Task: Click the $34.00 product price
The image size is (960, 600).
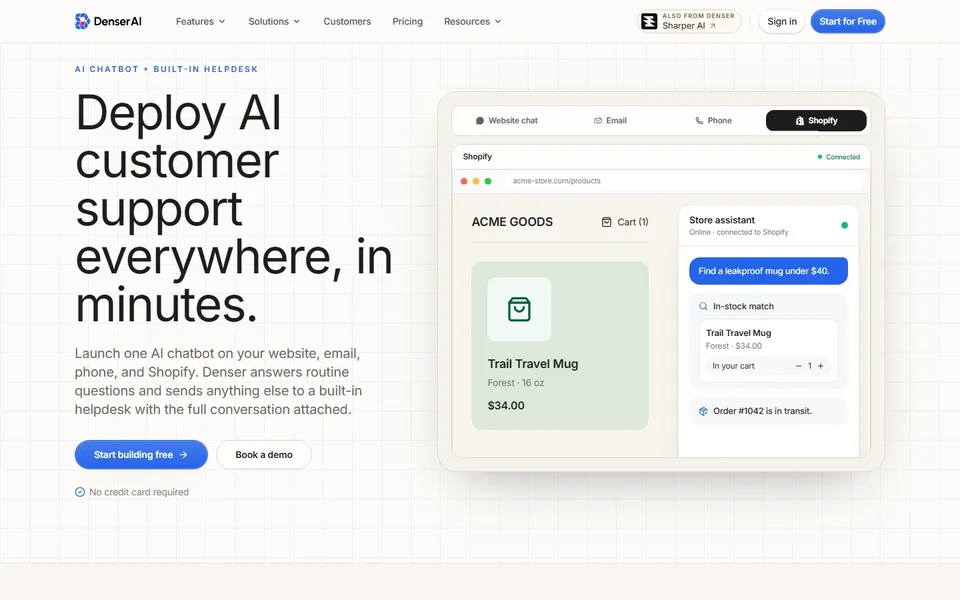Action: pyautogui.click(x=506, y=405)
